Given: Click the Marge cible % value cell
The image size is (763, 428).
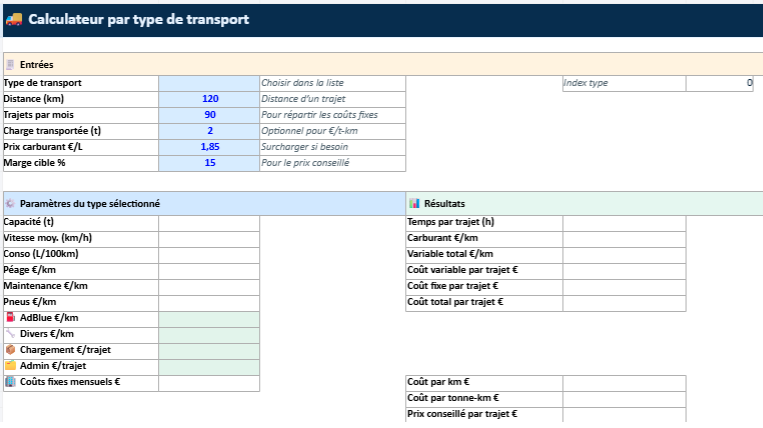Looking at the screenshot, I should pyautogui.click(x=208, y=163).
